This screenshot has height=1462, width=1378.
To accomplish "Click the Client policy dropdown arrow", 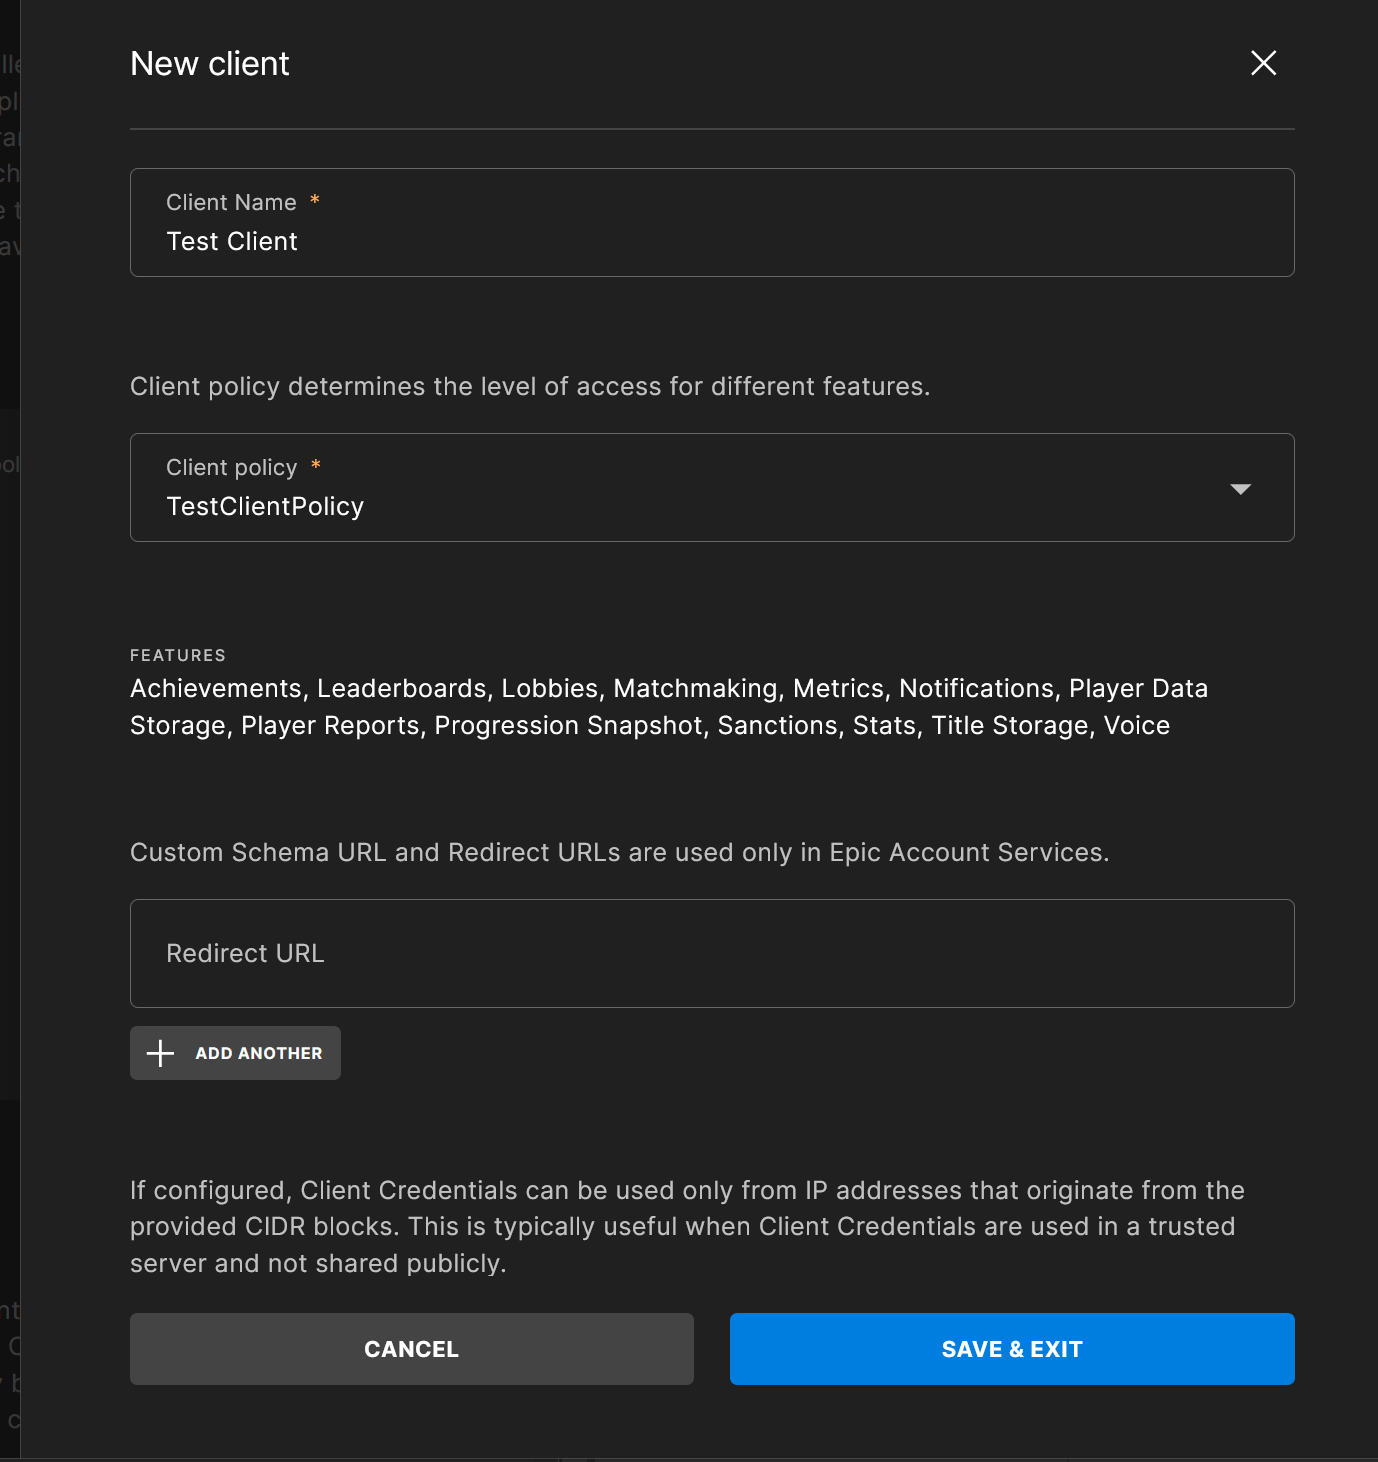I will click(1240, 489).
